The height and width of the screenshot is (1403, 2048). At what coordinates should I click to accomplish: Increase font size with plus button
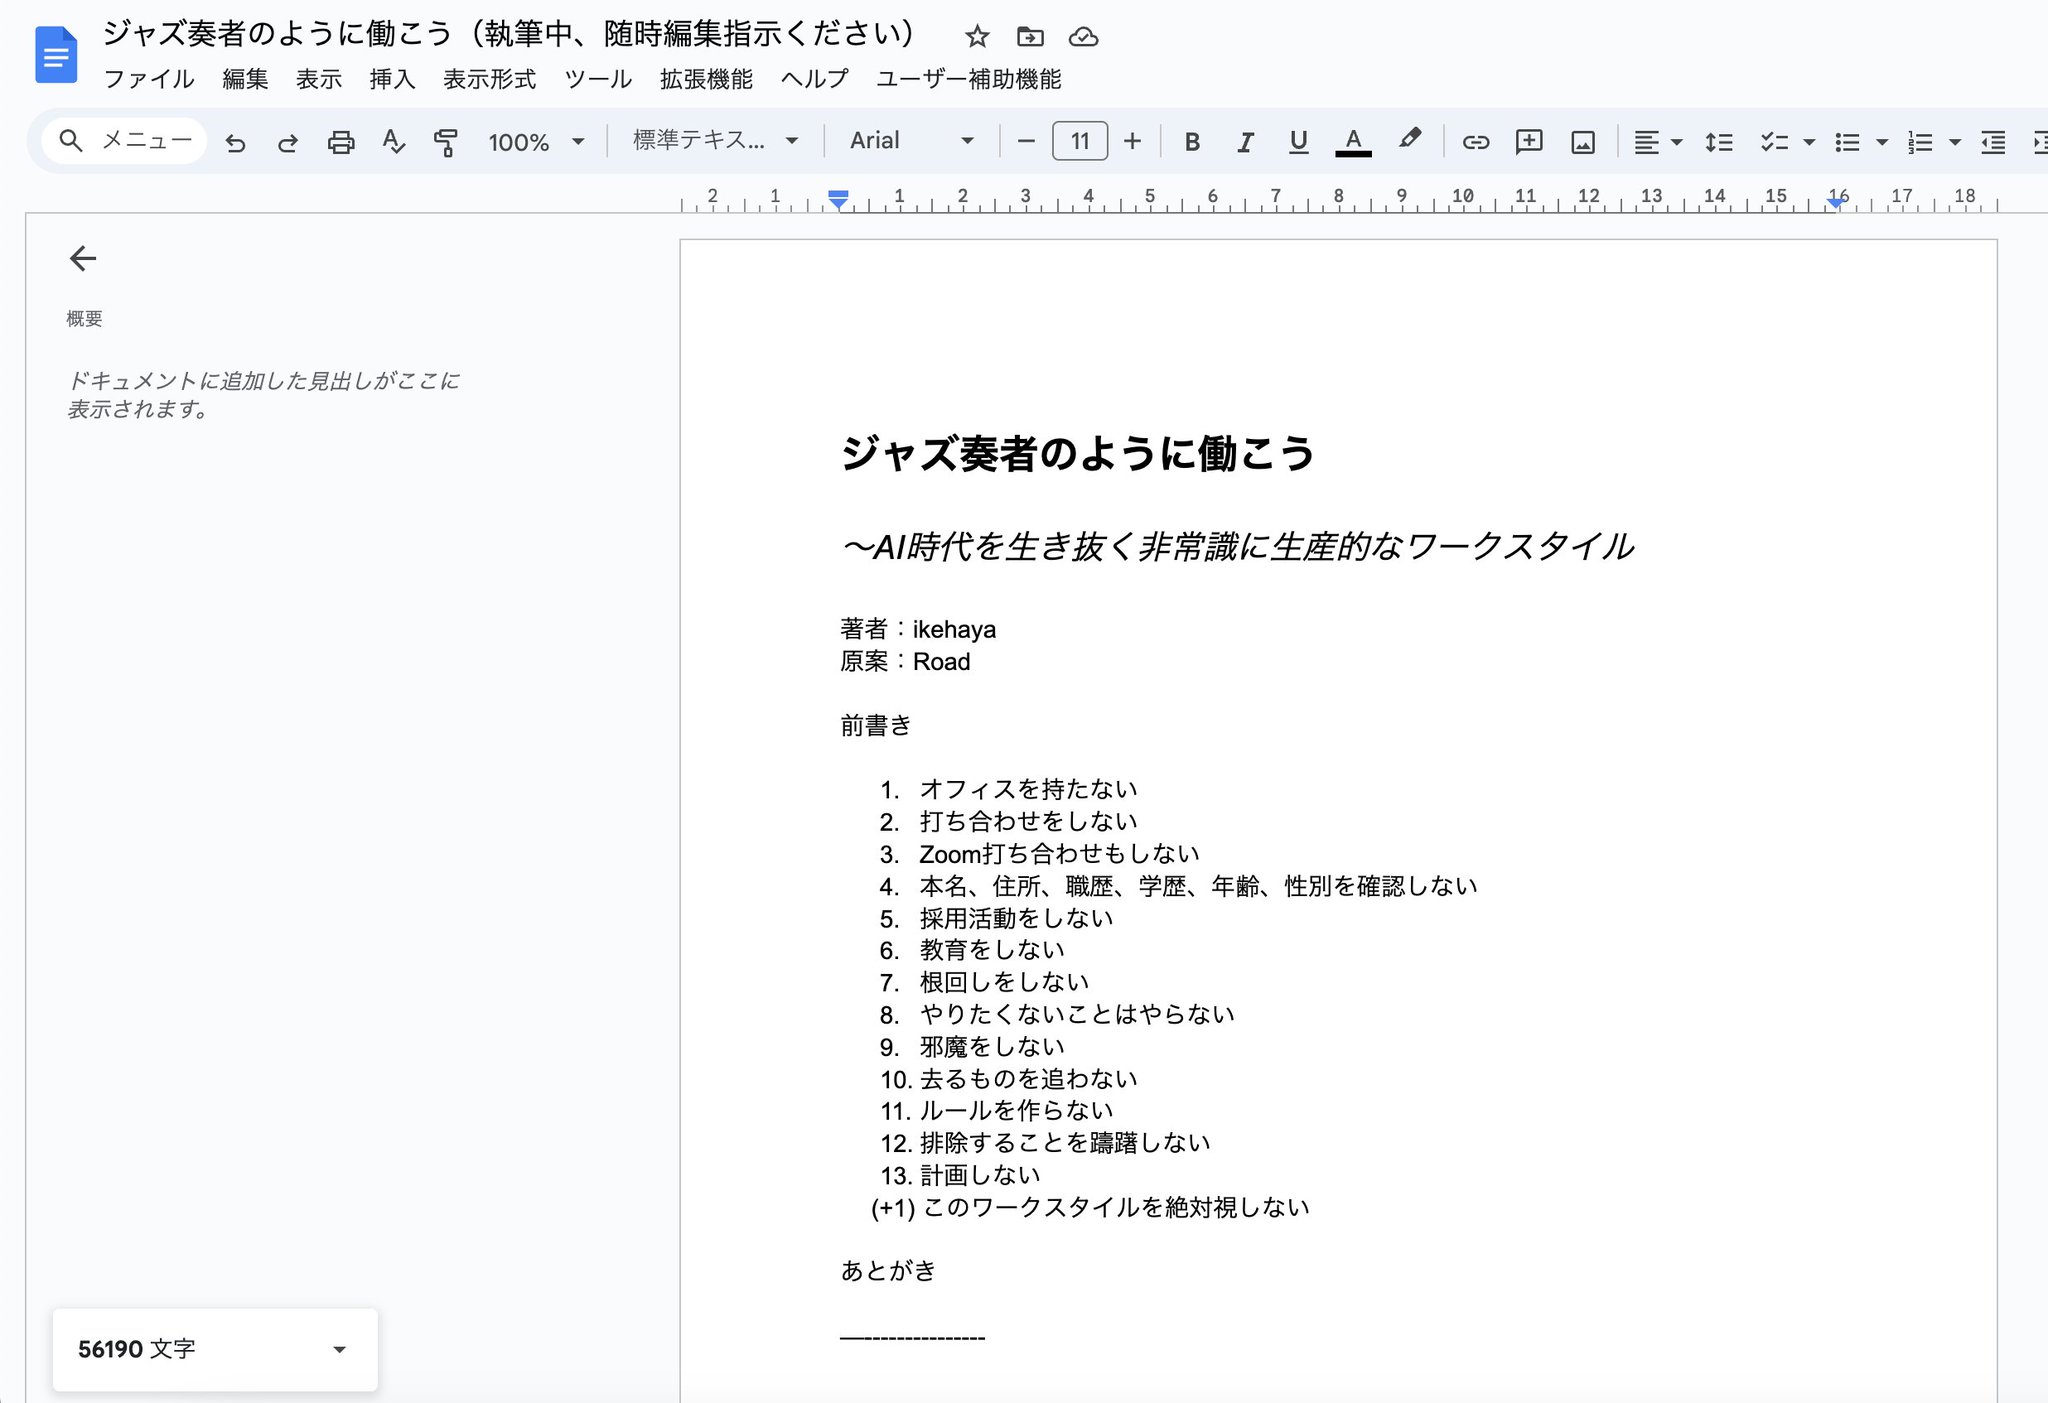pos(1132,142)
